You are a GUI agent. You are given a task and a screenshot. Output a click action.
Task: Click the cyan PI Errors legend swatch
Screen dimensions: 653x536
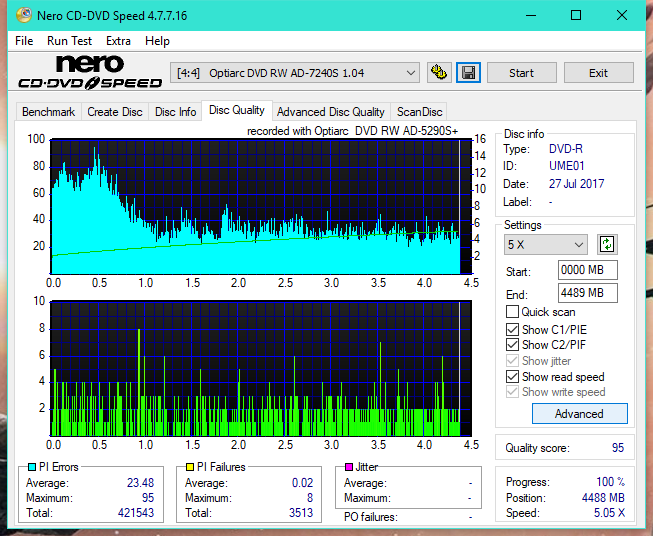[x=32, y=467]
